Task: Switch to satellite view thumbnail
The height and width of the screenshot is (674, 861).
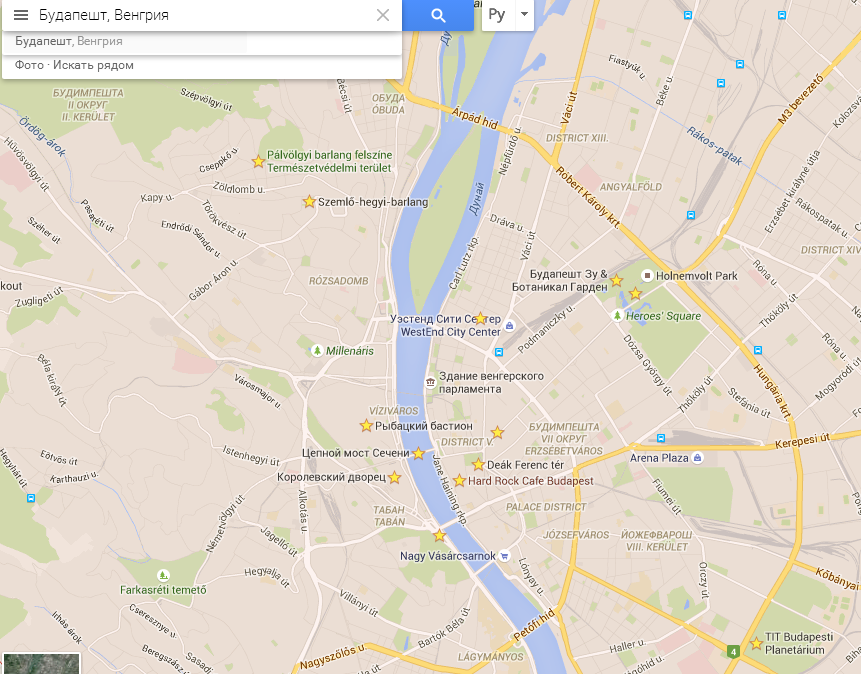Action: point(41,664)
